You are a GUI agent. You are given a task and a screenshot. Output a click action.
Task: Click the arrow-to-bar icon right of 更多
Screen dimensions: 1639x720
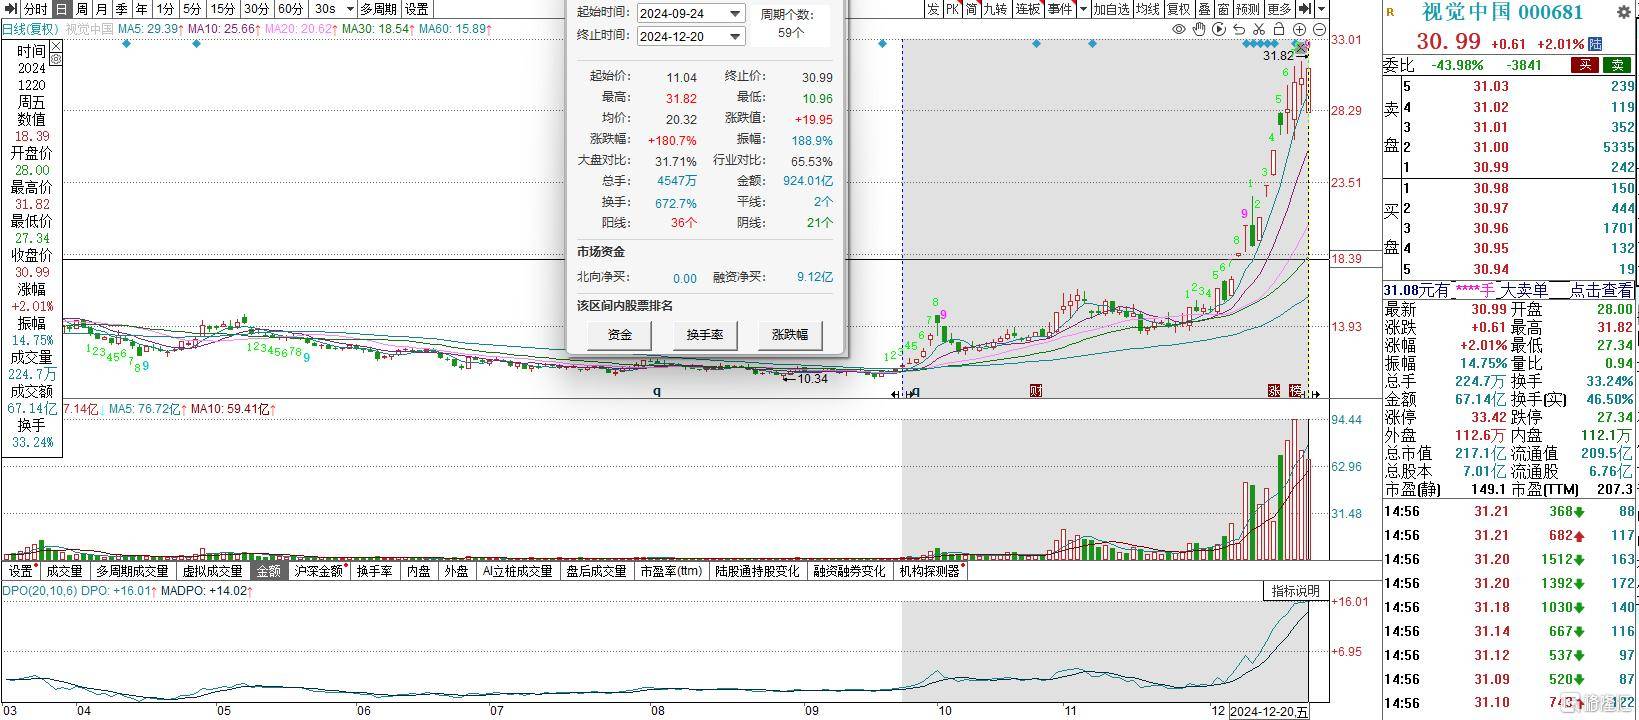pos(1304,9)
